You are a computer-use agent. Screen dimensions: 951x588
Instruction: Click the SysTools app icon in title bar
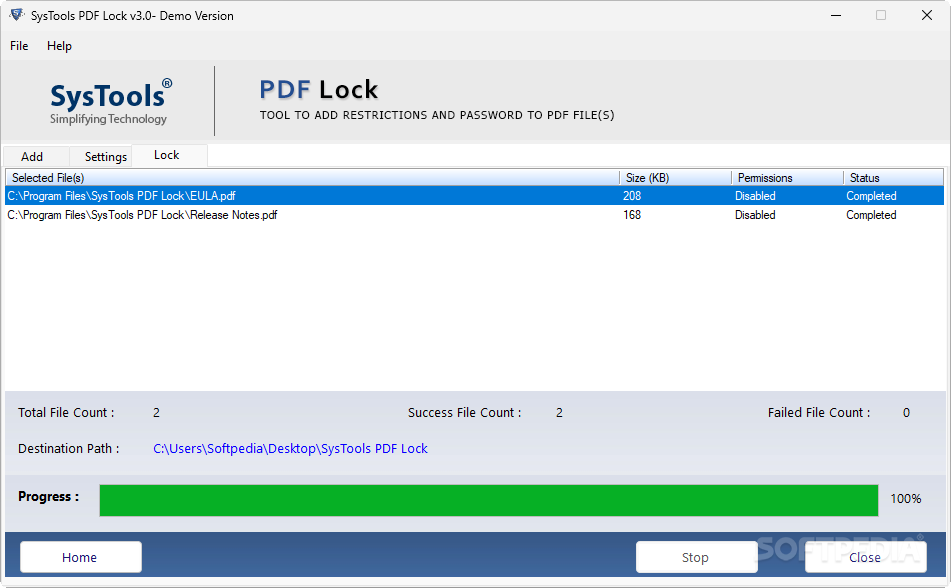pyautogui.click(x=16, y=15)
